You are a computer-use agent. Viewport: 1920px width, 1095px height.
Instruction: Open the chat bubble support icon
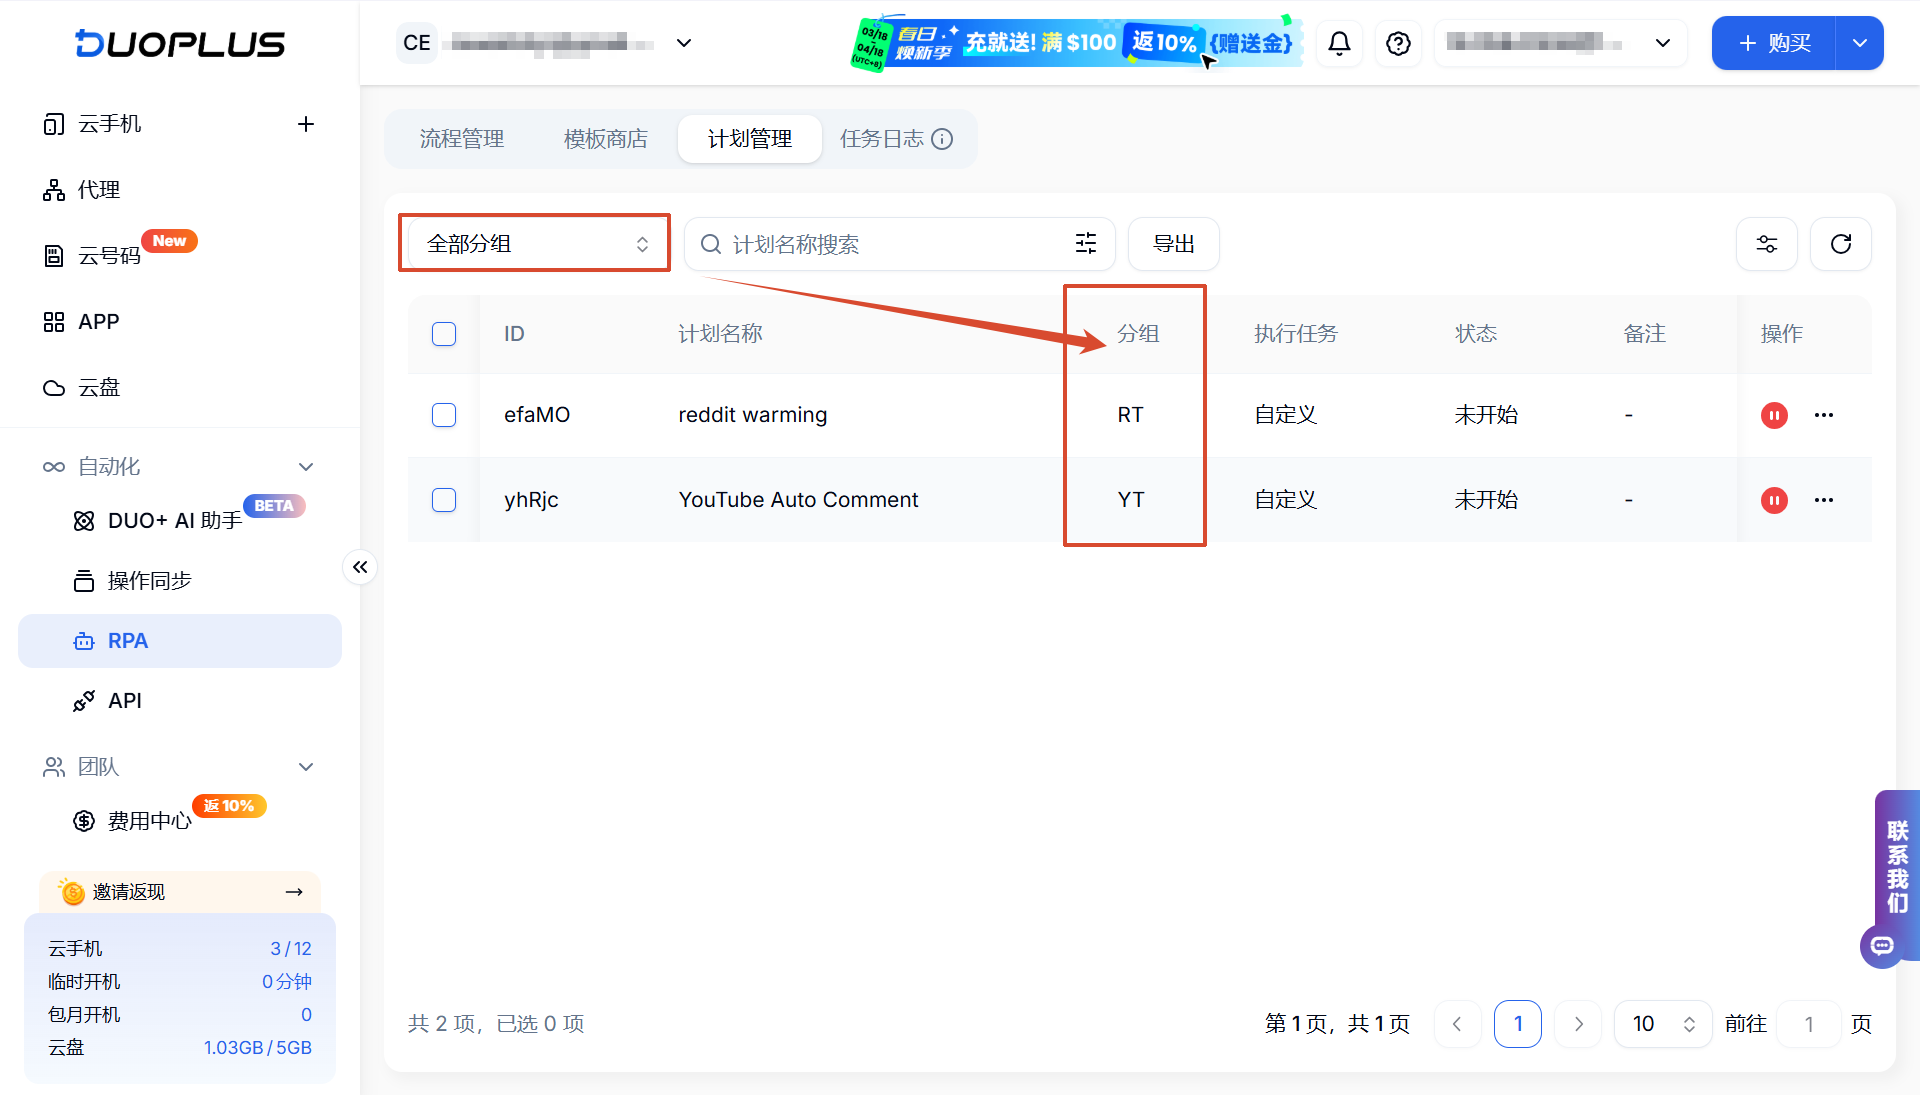click(x=1882, y=946)
